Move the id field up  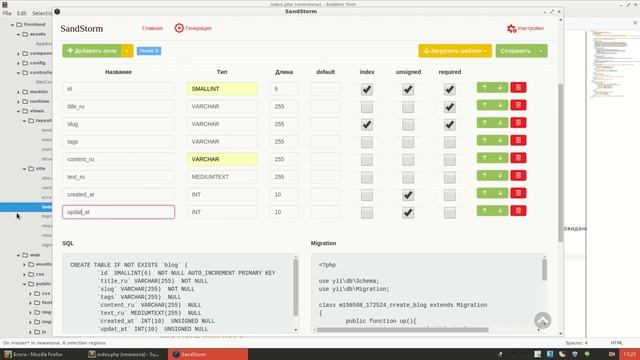(484, 87)
